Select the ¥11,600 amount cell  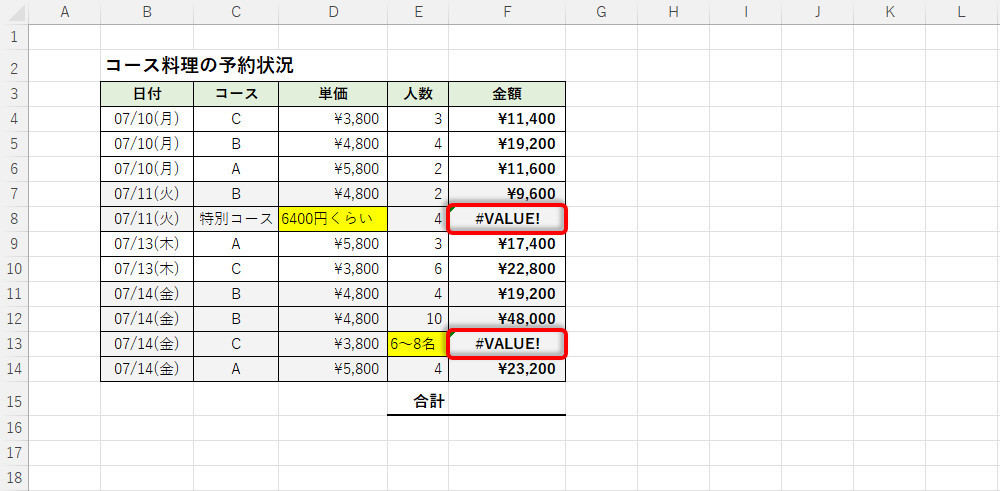[x=507, y=169]
